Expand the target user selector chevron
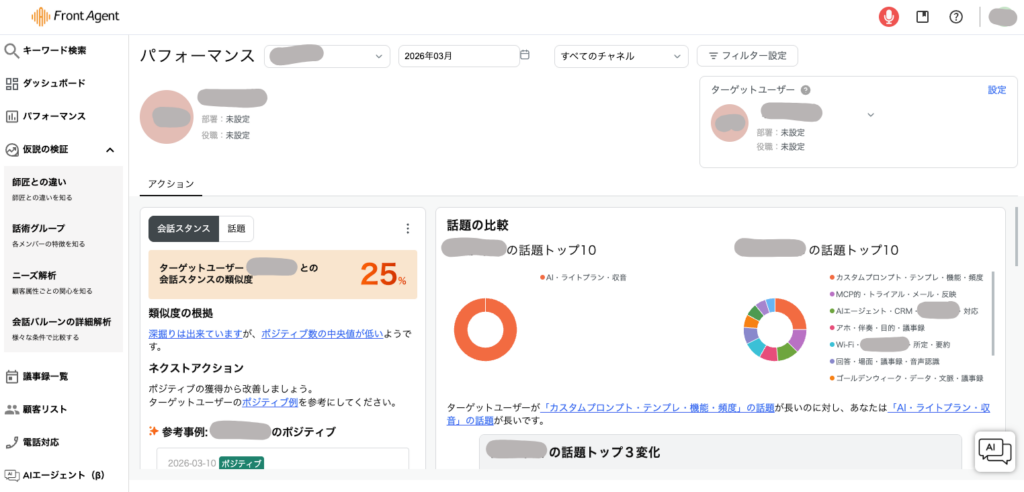 coord(870,115)
